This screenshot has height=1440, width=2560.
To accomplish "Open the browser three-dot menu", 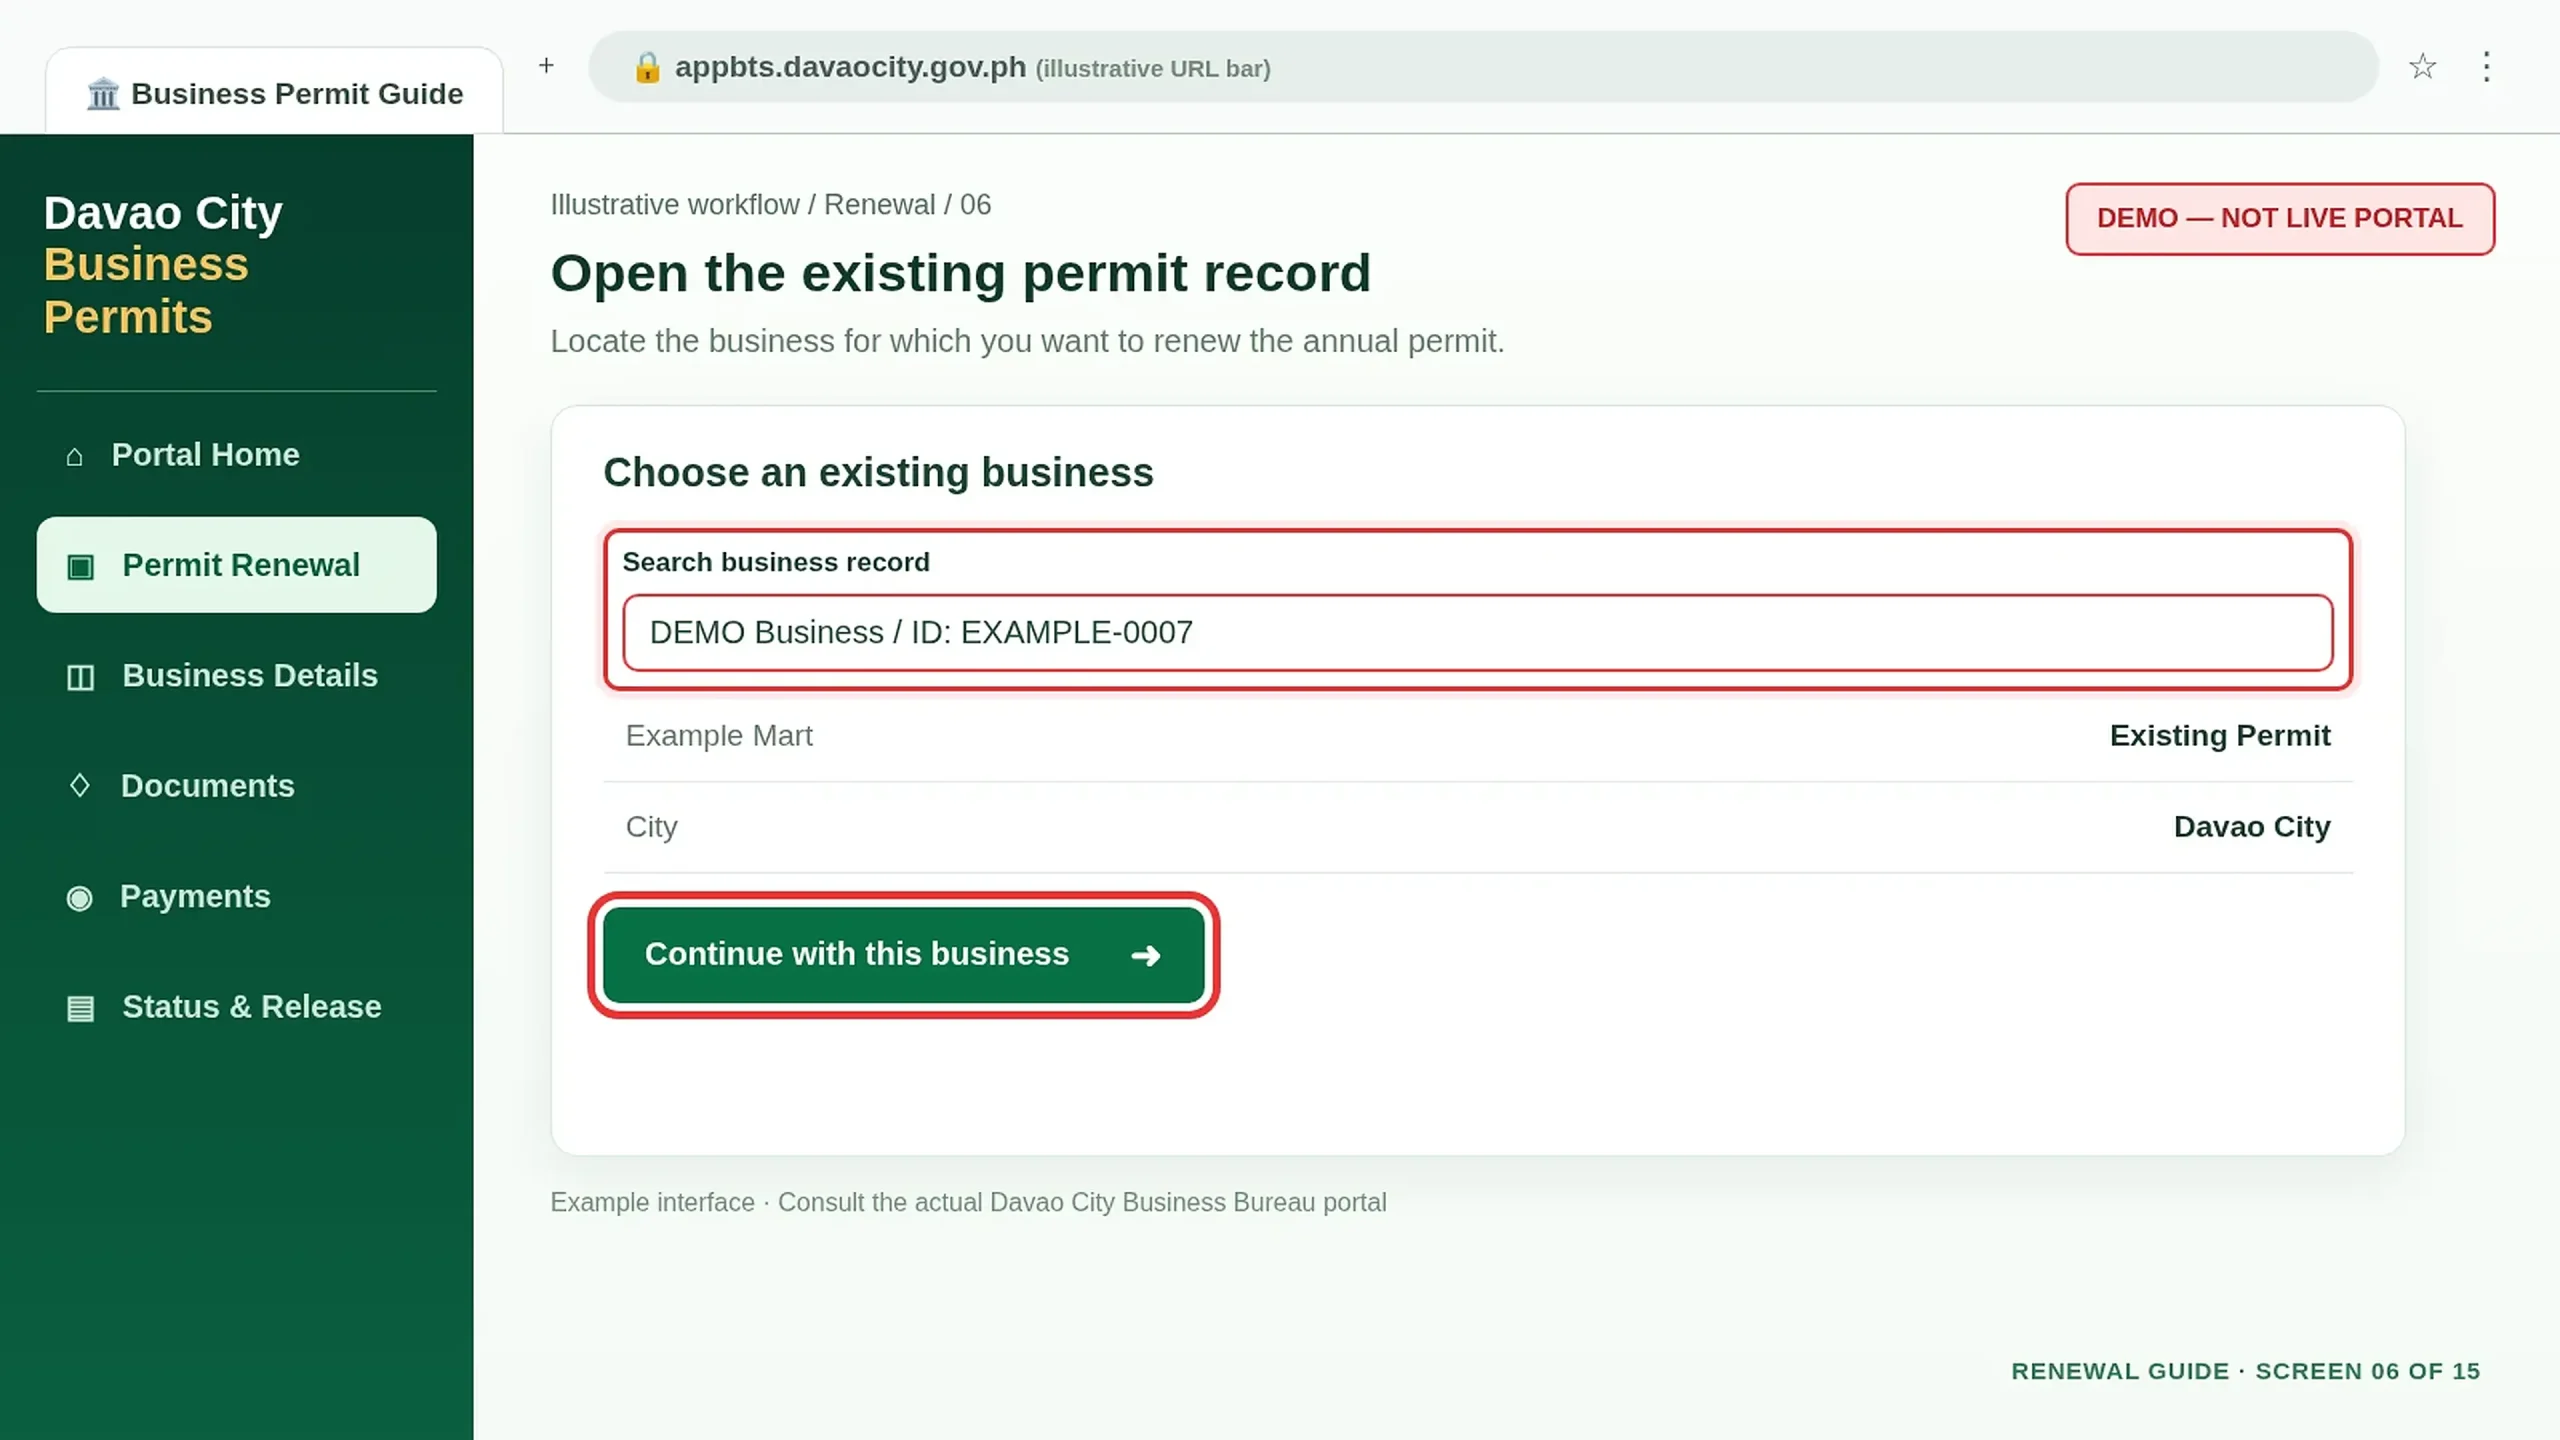I will point(2486,67).
